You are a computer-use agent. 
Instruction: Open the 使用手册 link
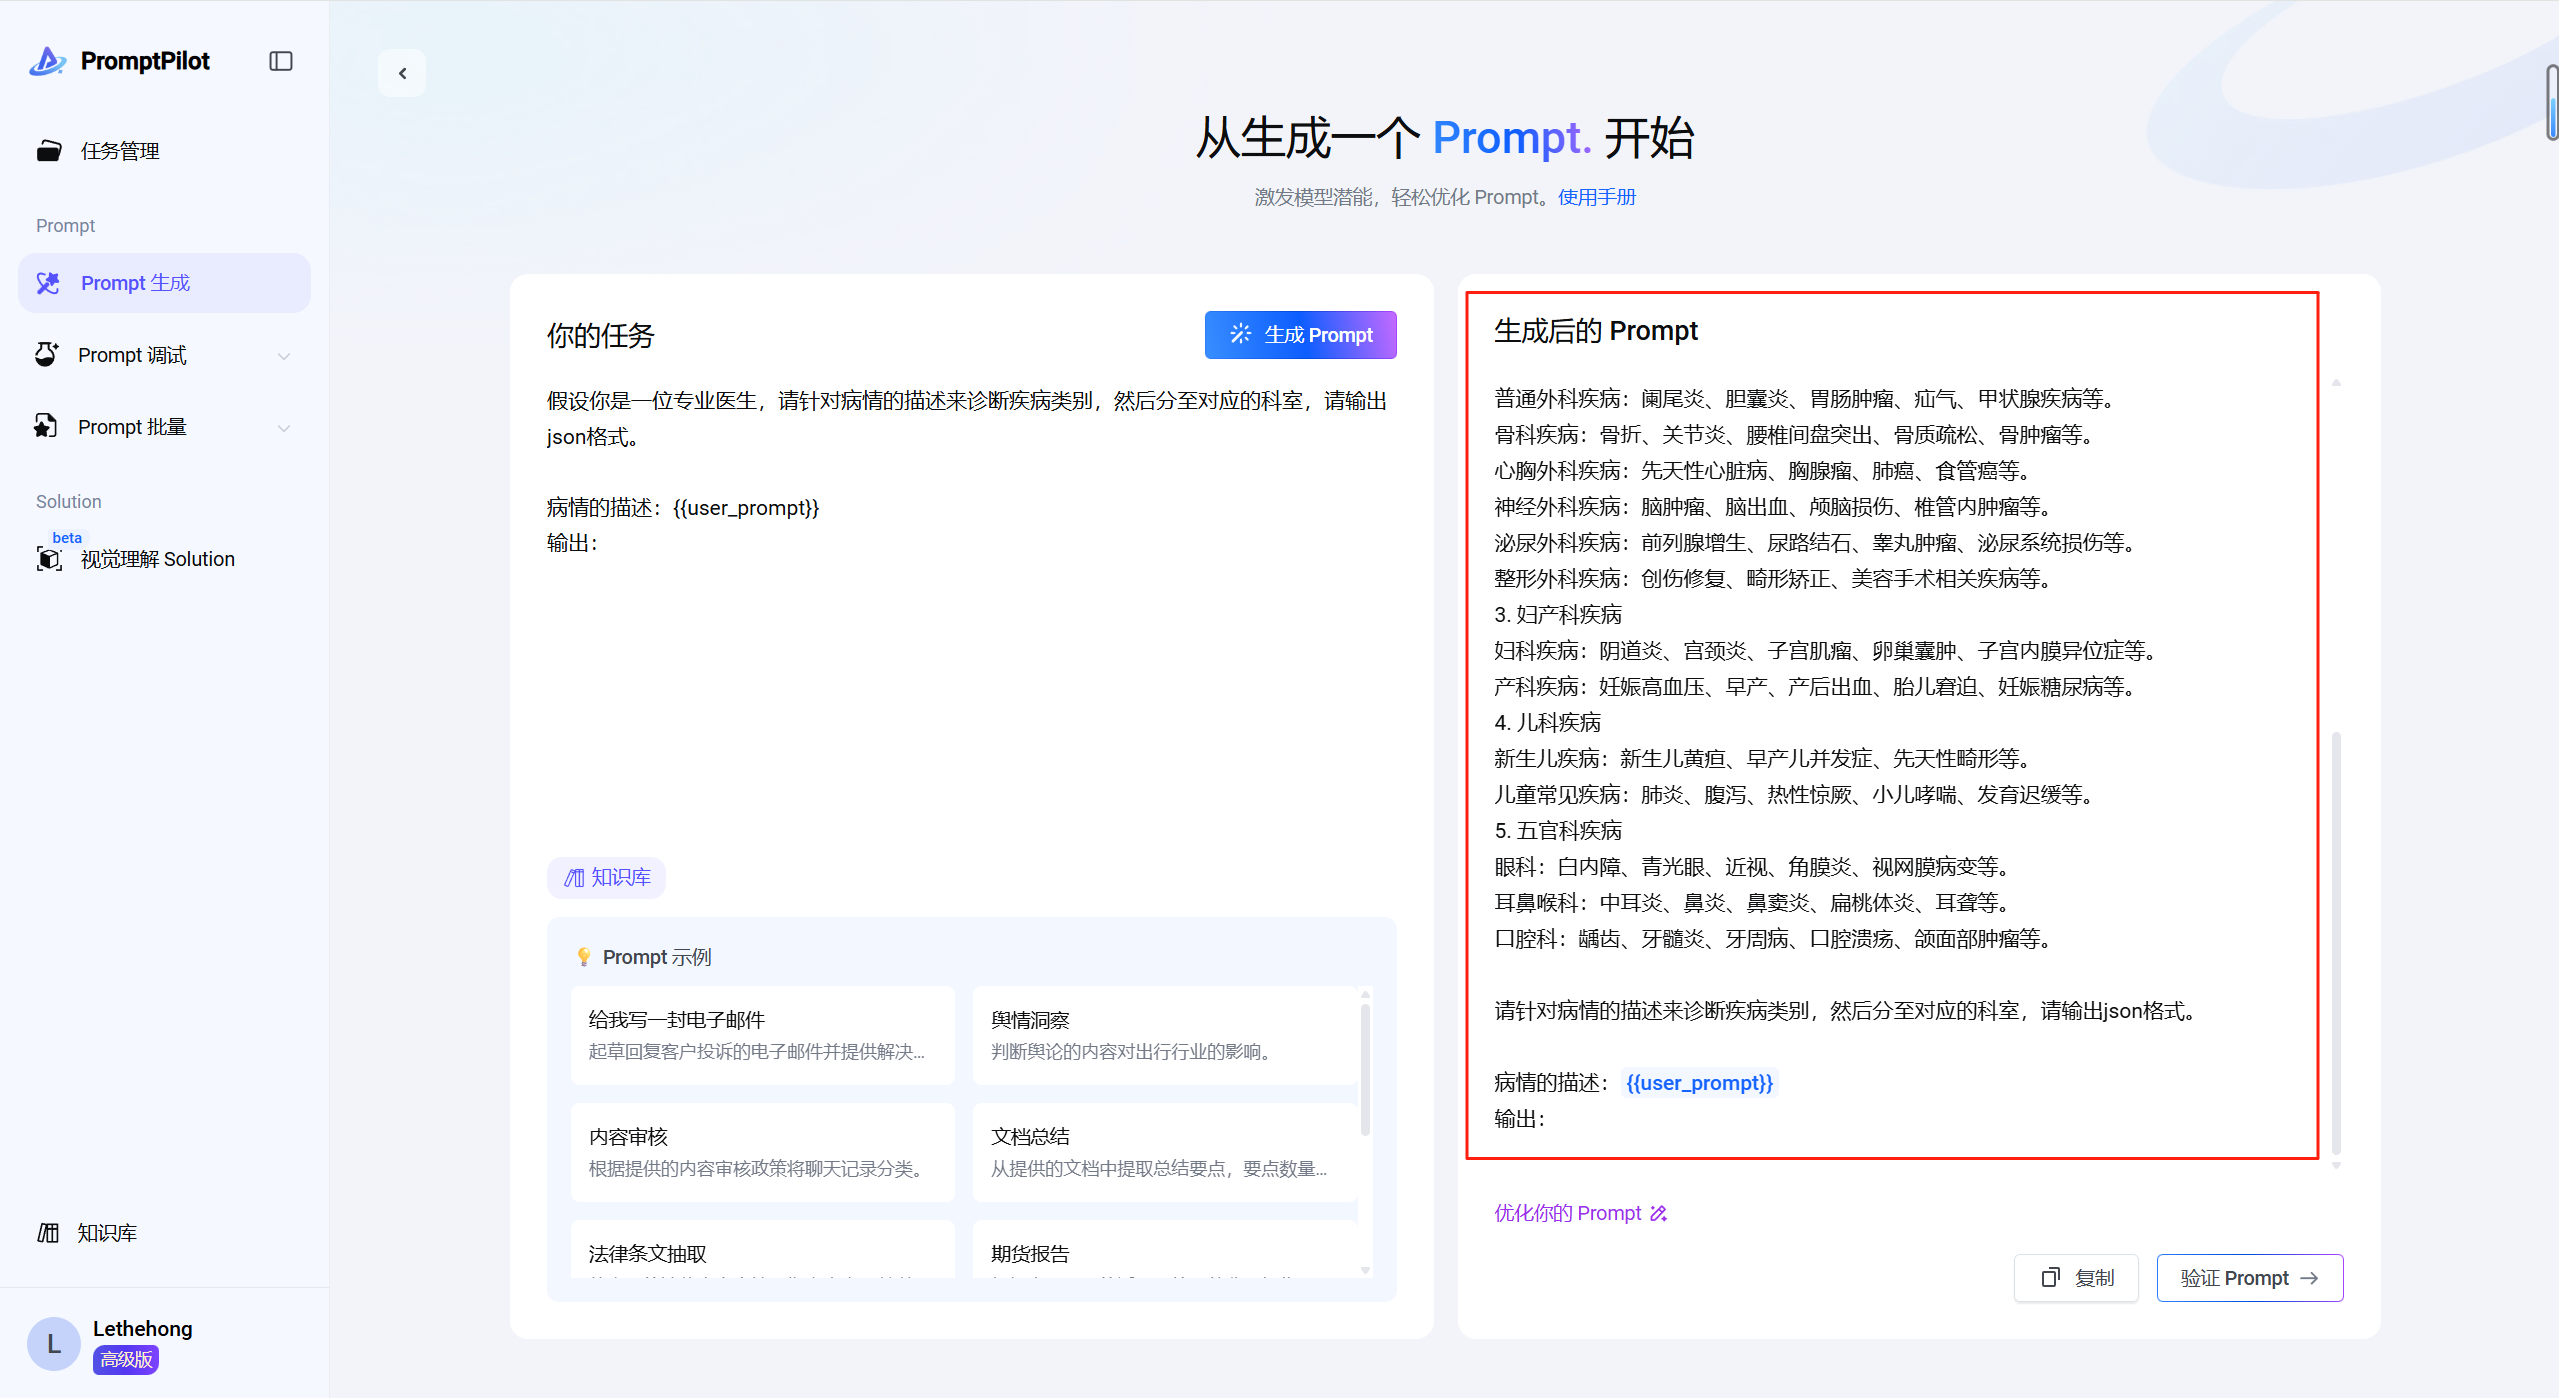1596,197
